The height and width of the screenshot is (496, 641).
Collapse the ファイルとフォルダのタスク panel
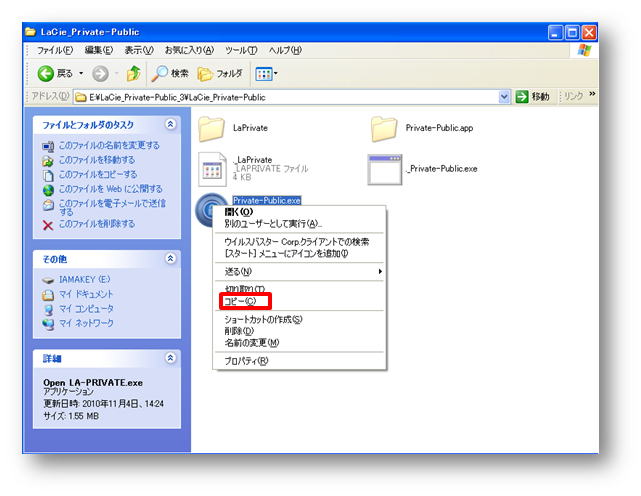coord(170,124)
